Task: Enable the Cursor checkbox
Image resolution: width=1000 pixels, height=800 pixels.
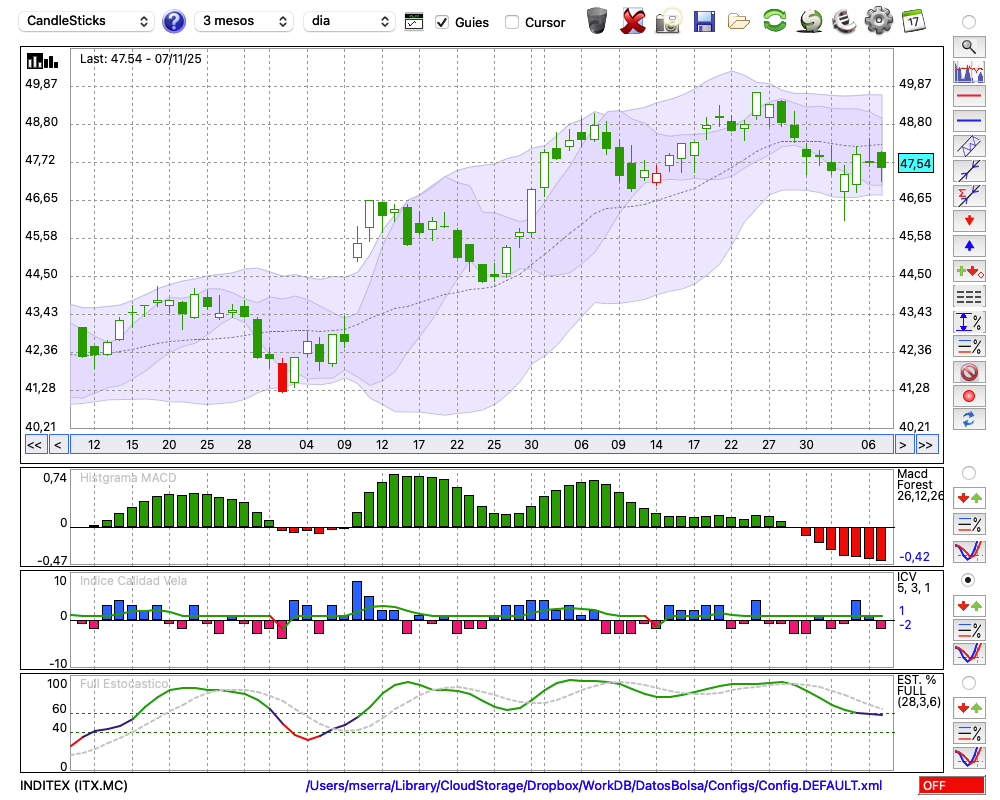Action: pos(512,22)
